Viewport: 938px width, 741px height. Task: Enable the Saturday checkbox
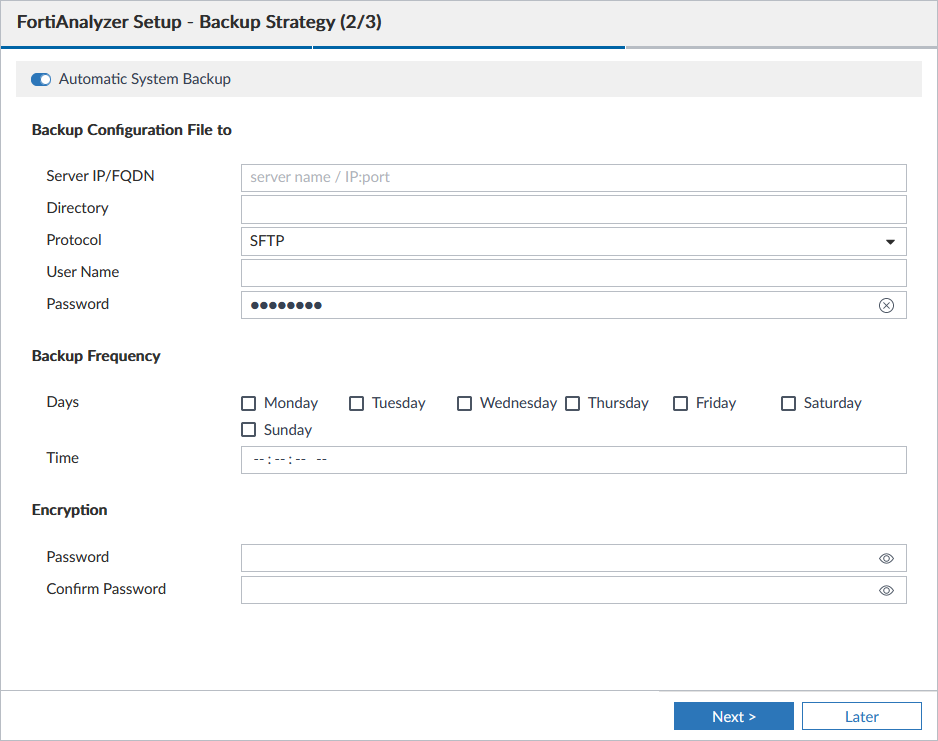(789, 404)
